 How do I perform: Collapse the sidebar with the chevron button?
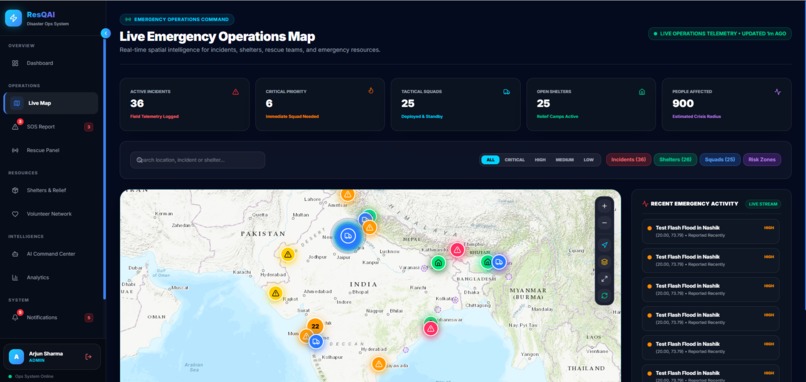point(105,33)
